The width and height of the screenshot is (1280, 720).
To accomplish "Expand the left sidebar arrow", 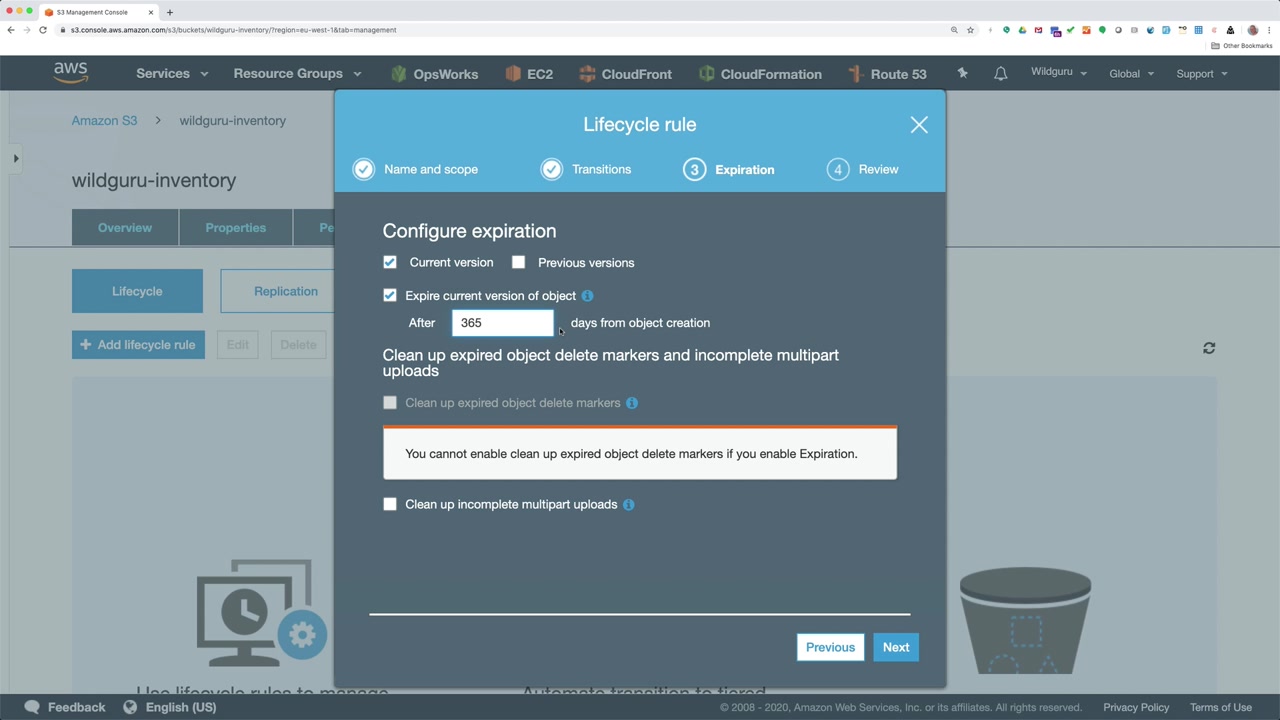I will tap(16, 158).
